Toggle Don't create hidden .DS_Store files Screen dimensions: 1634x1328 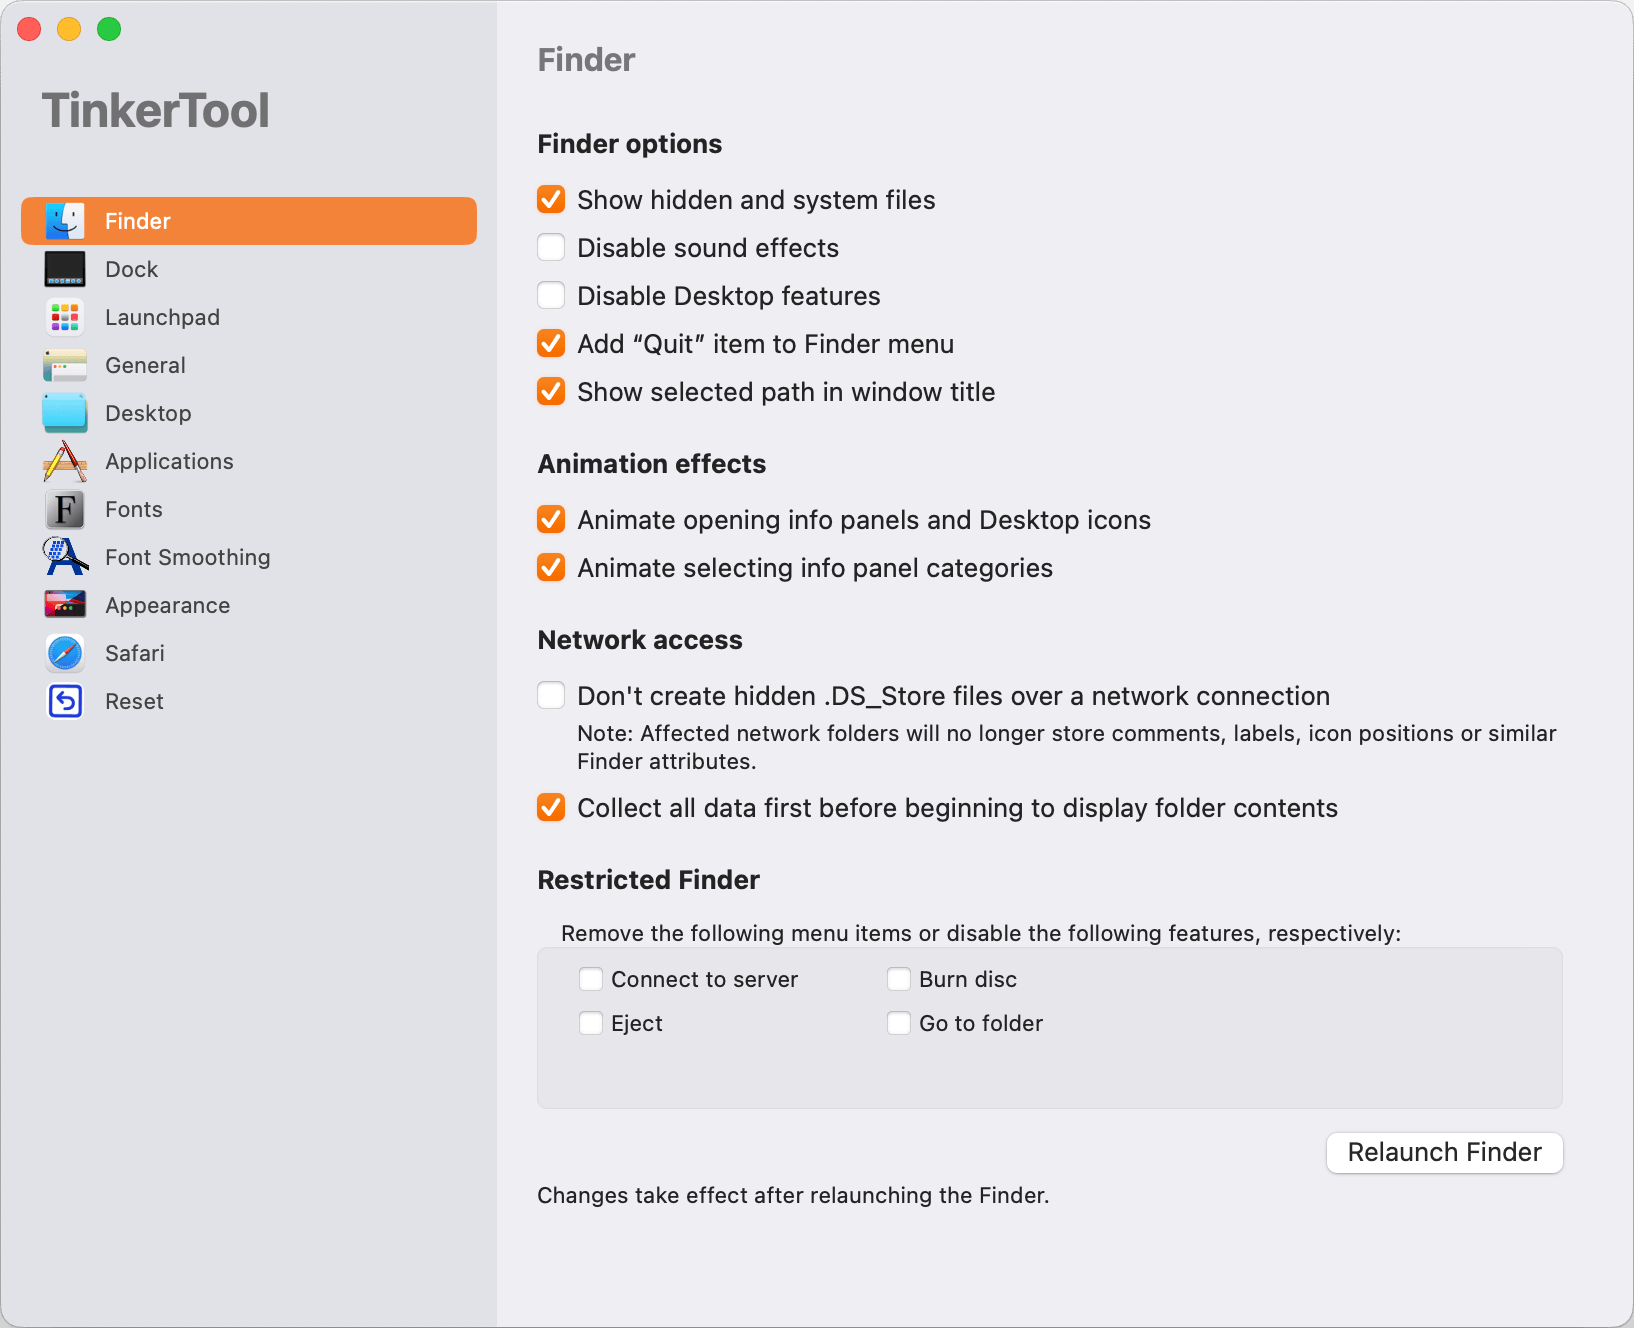click(551, 695)
